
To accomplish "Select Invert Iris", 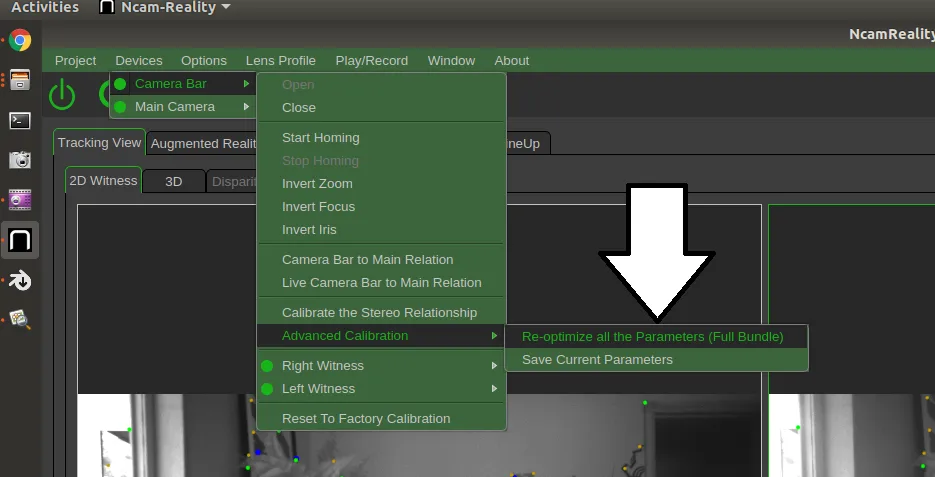I will pyautogui.click(x=382, y=230).
